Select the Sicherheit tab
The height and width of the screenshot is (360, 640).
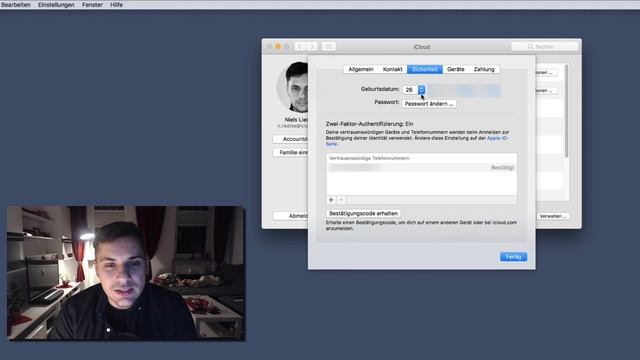pyautogui.click(x=424, y=69)
